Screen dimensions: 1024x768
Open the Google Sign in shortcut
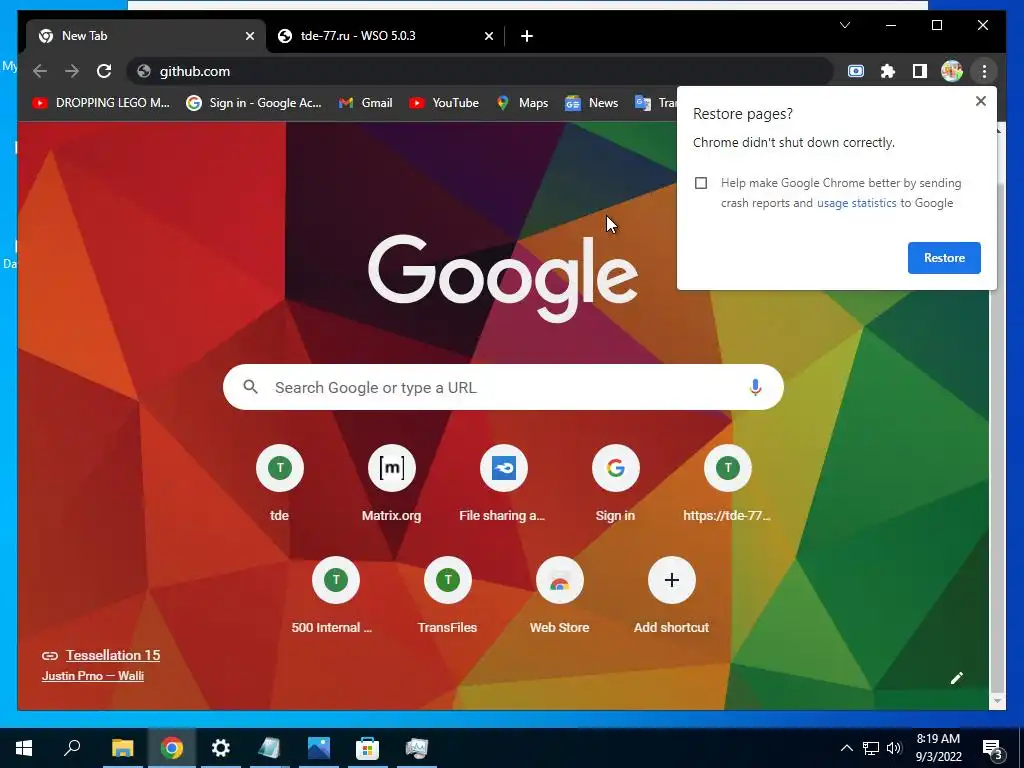[615, 482]
